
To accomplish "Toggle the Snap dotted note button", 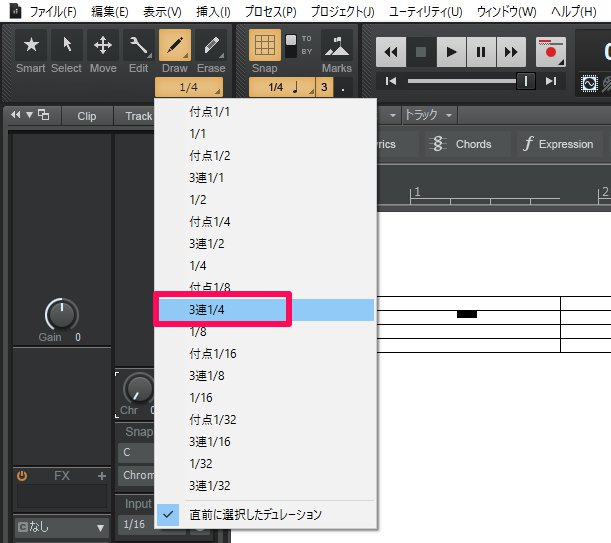I will tap(343, 87).
